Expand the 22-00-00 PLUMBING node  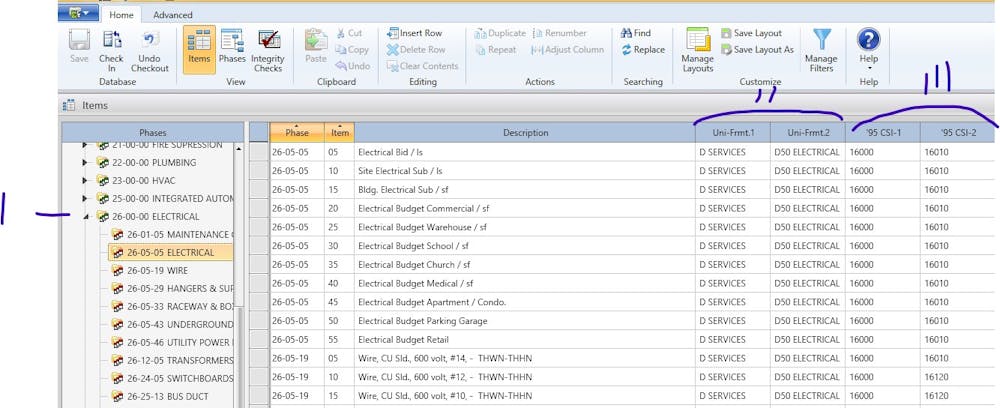click(85, 163)
